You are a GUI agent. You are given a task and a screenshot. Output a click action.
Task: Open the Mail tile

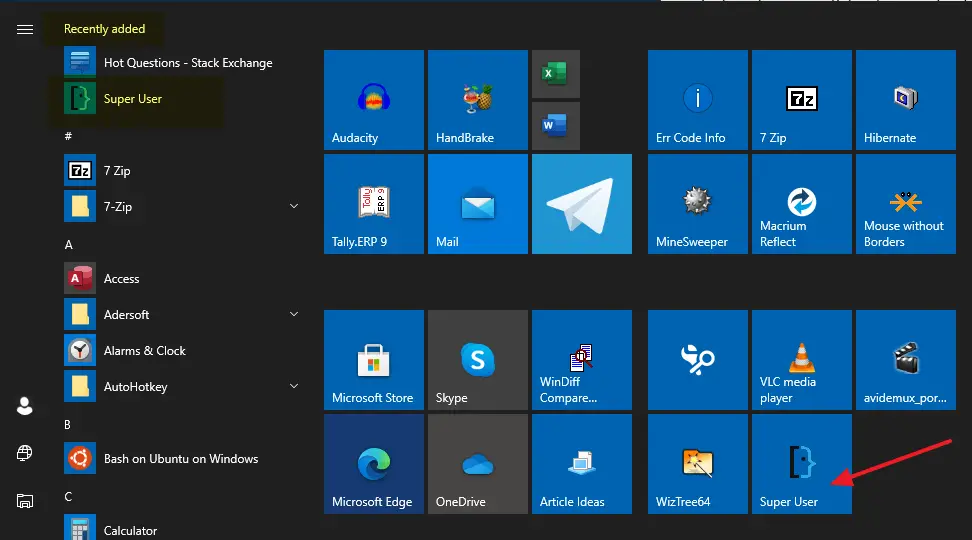pos(478,204)
